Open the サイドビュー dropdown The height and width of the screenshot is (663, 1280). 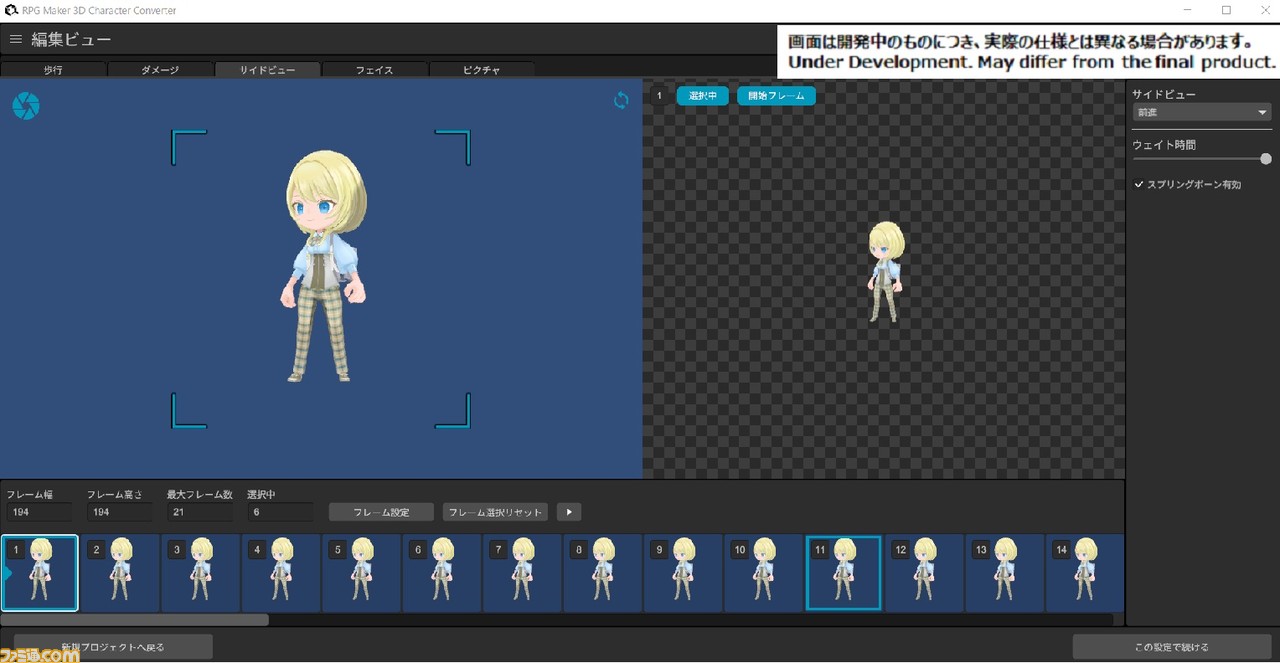[1201, 113]
